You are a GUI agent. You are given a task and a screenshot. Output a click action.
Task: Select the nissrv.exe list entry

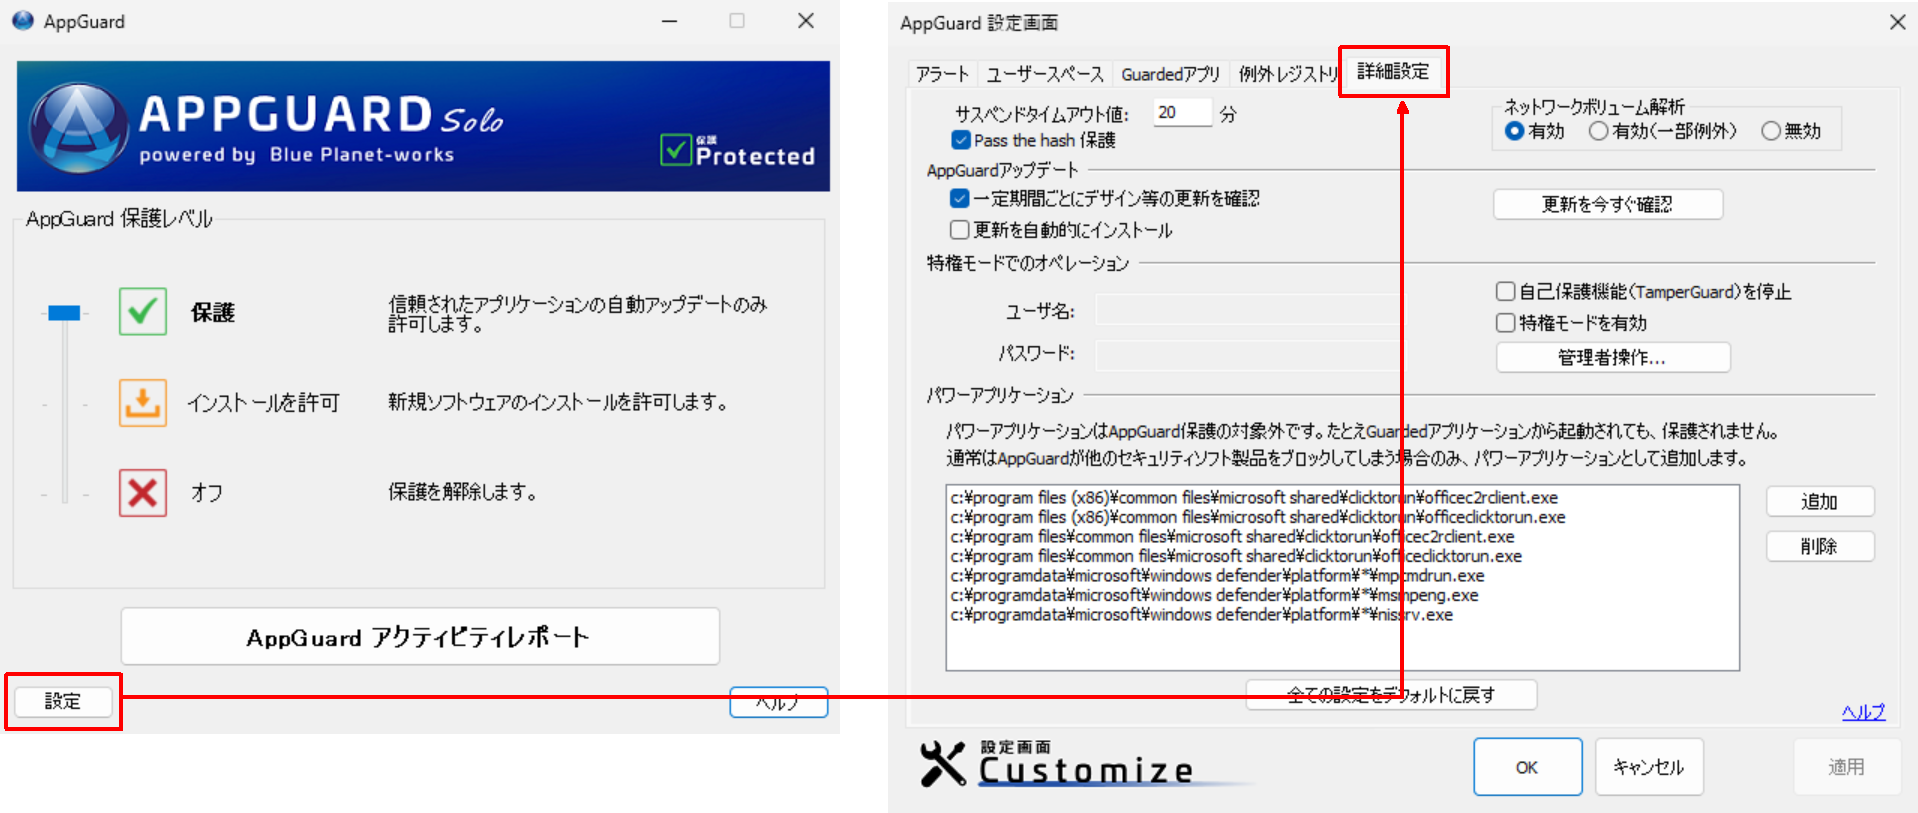1201,615
